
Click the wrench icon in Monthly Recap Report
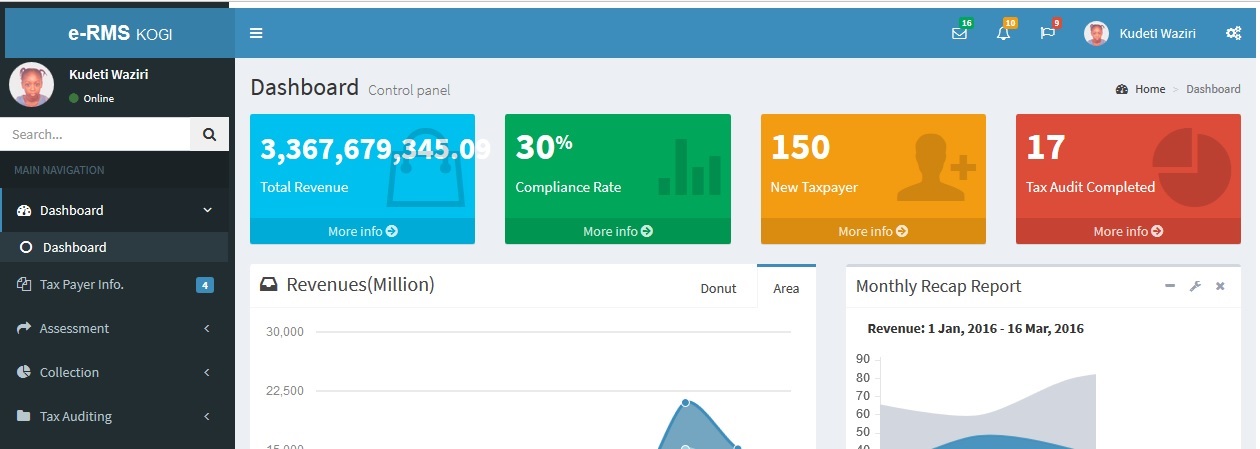tap(1194, 286)
